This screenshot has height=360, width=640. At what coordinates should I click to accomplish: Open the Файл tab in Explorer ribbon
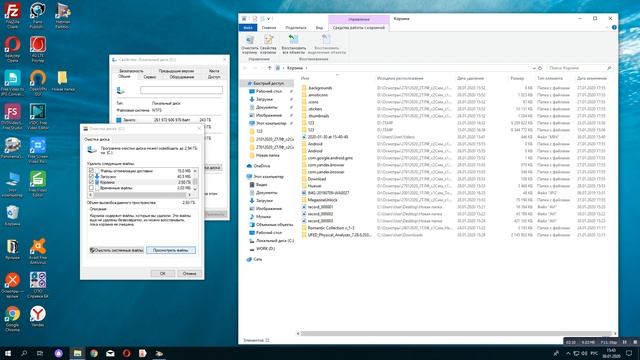(x=248, y=28)
